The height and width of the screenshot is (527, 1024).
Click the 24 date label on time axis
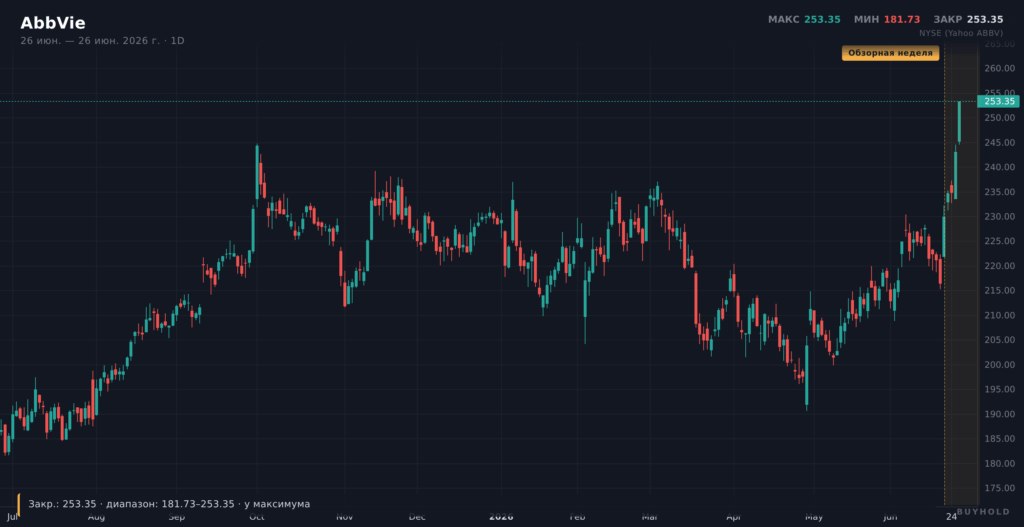952,517
